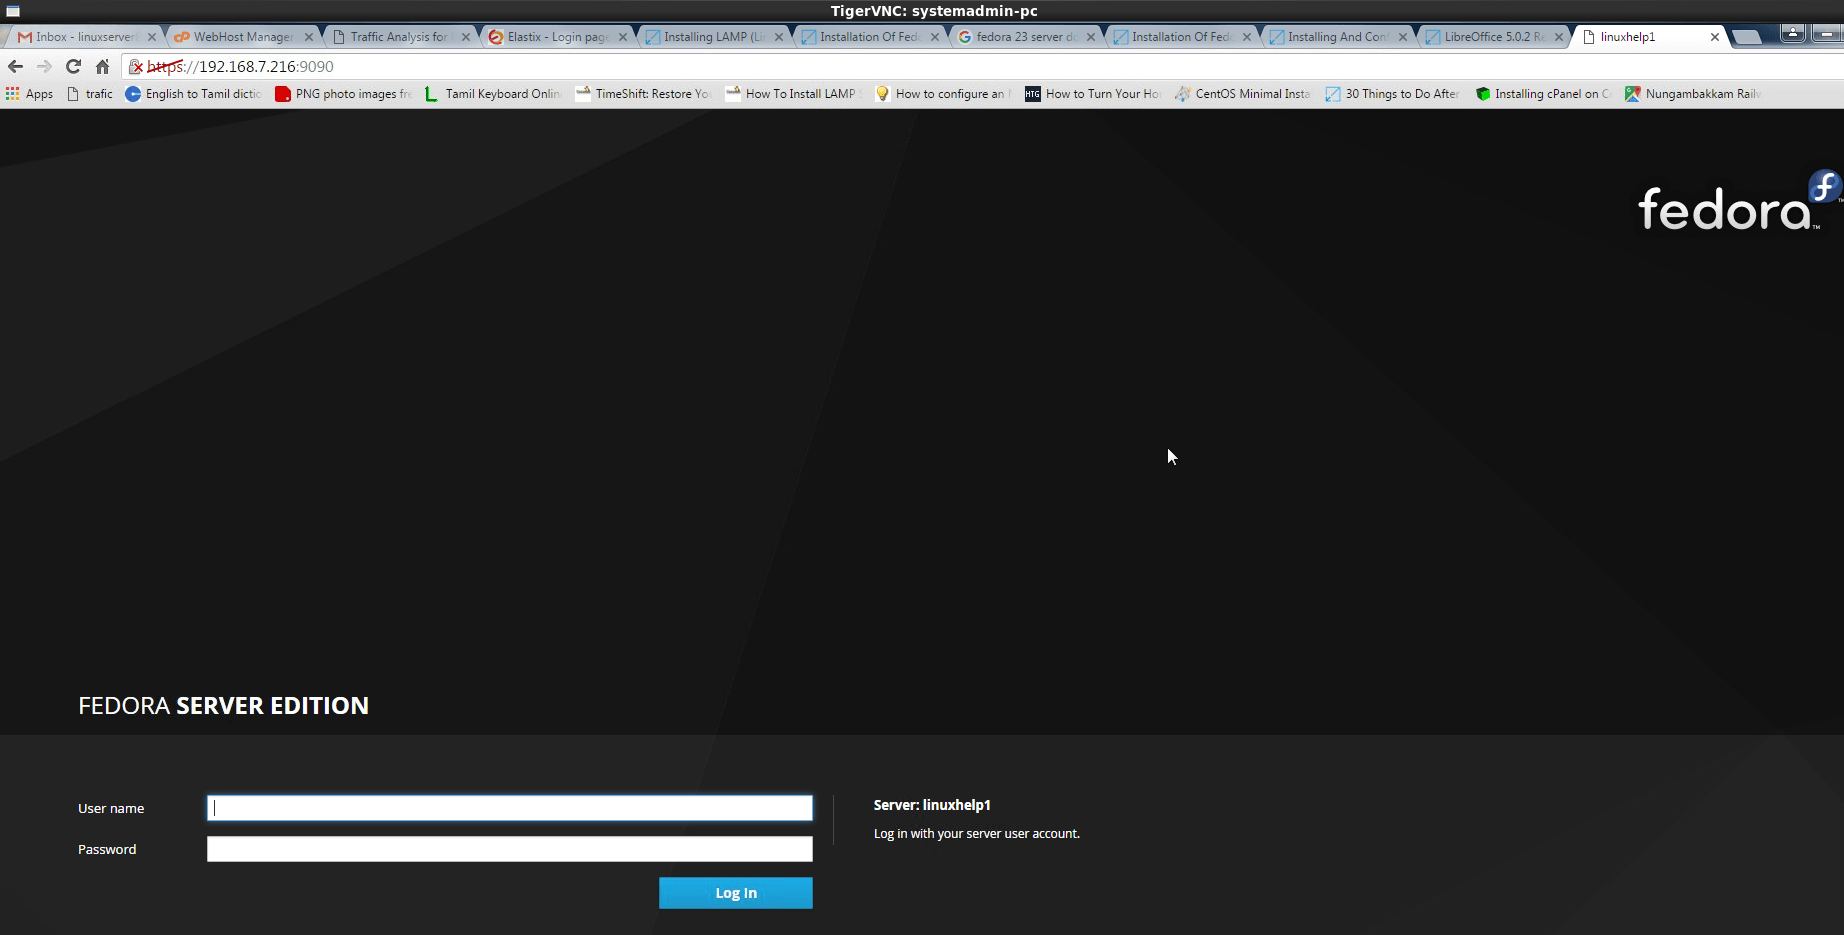Open the trafic bookmark
Screen dimensions: 1844x935
89,94
